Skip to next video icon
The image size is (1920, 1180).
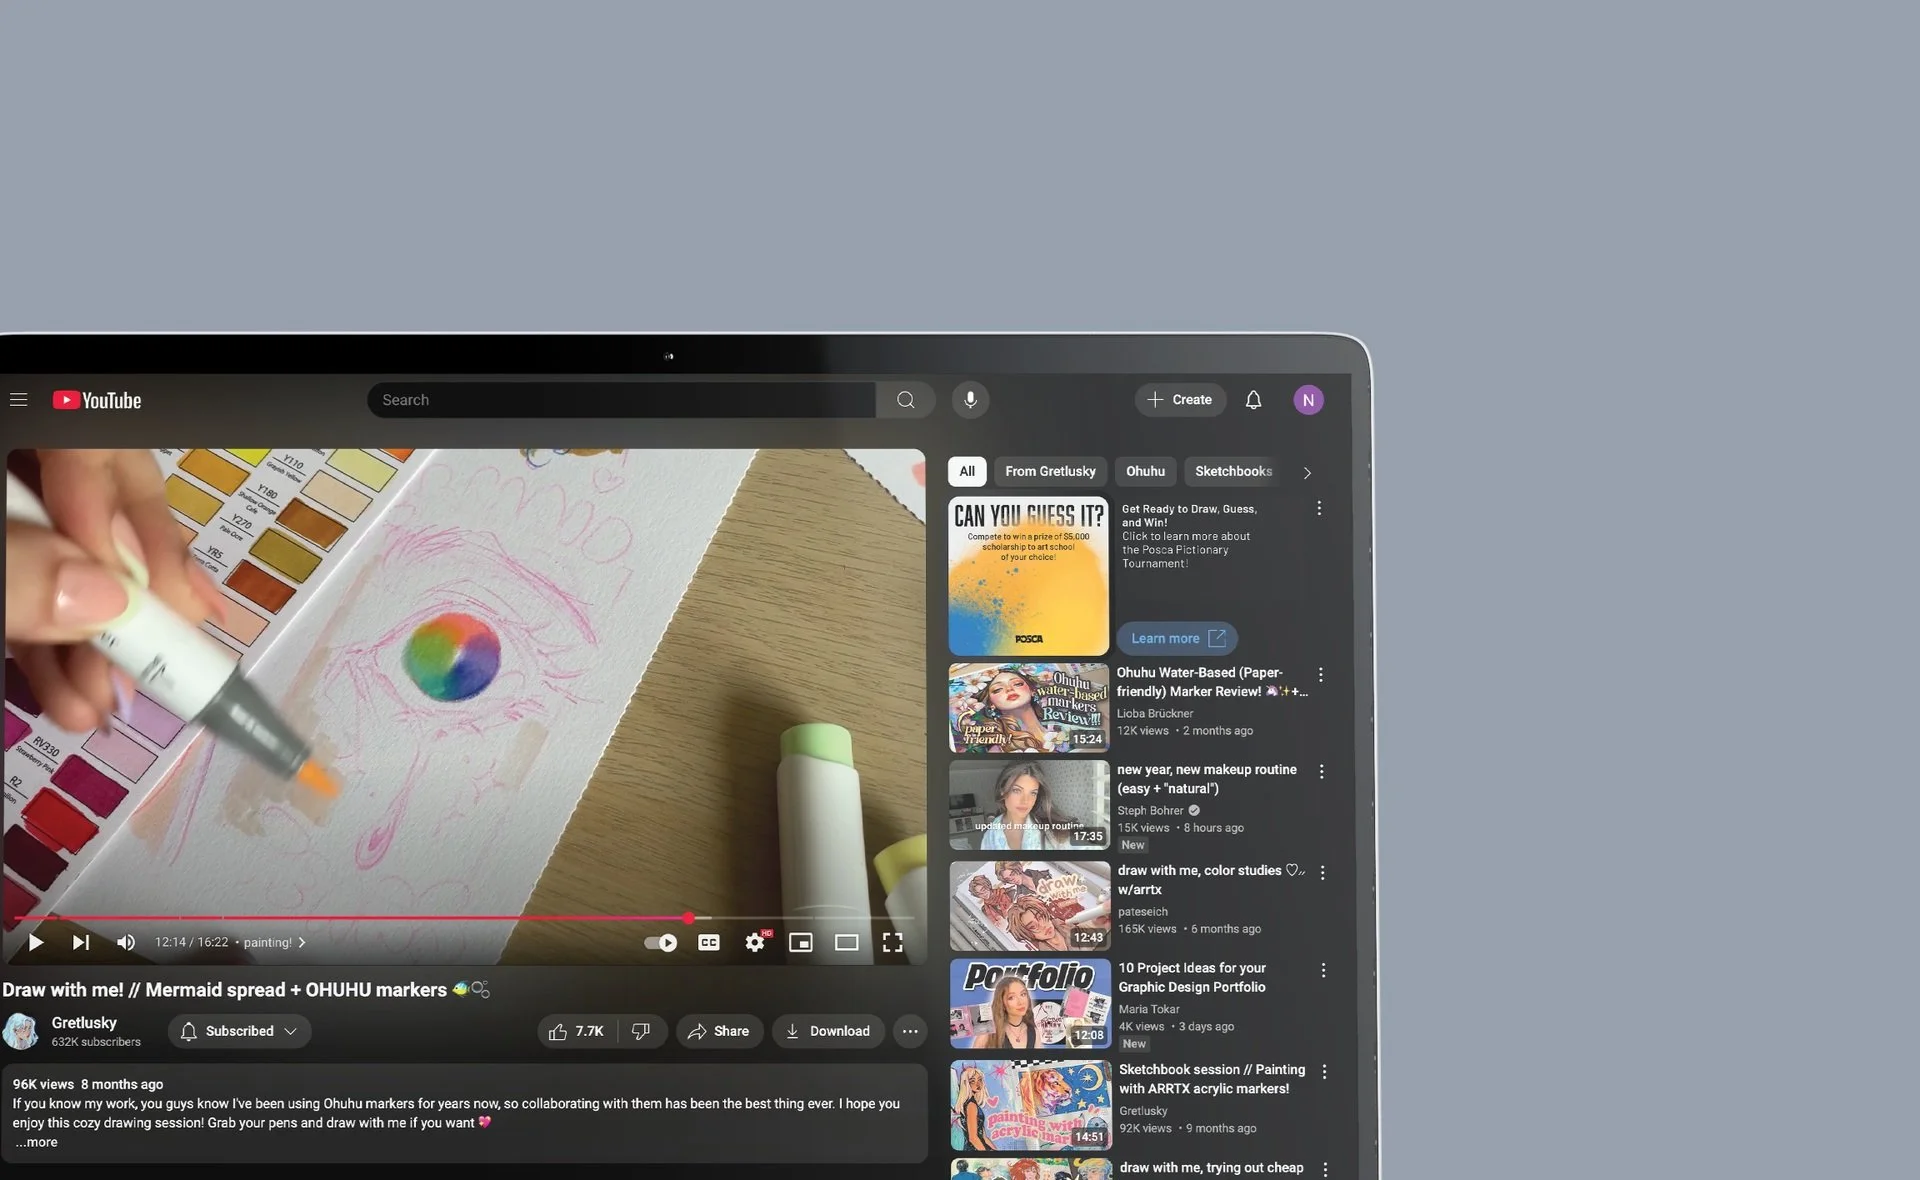81,942
